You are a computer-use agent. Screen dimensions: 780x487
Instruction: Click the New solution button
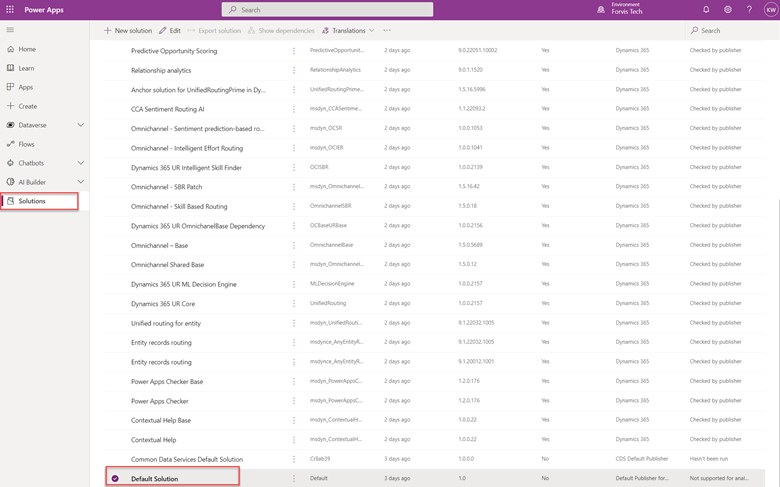[x=129, y=31]
